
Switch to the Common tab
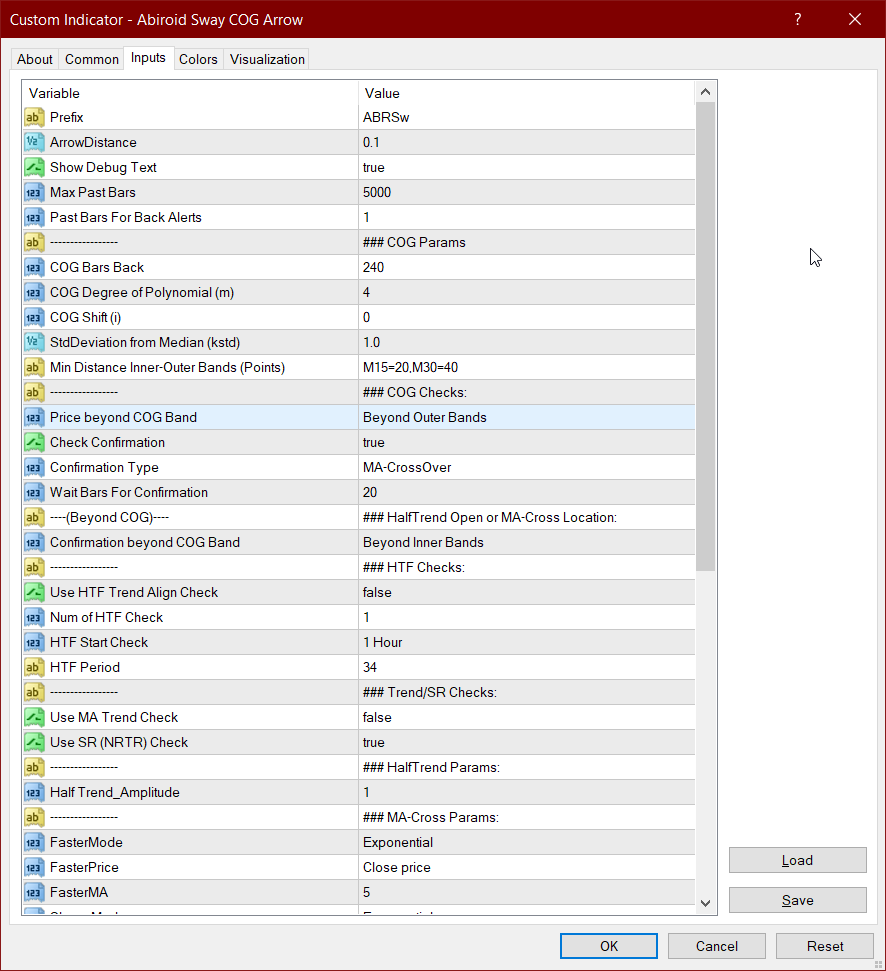92,59
